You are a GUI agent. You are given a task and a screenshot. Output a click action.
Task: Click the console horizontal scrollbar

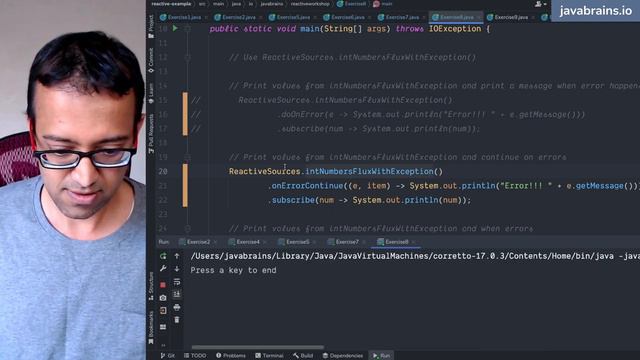pyautogui.click(x=258, y=347)
